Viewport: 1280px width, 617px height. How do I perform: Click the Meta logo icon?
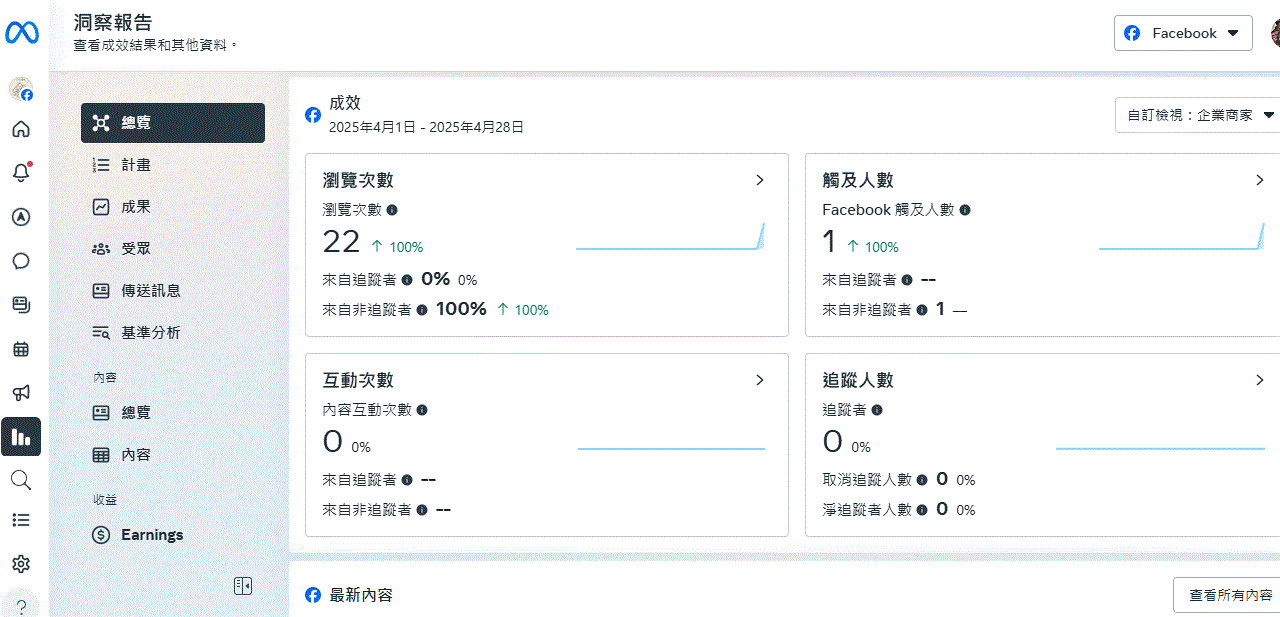click(22, 33)
